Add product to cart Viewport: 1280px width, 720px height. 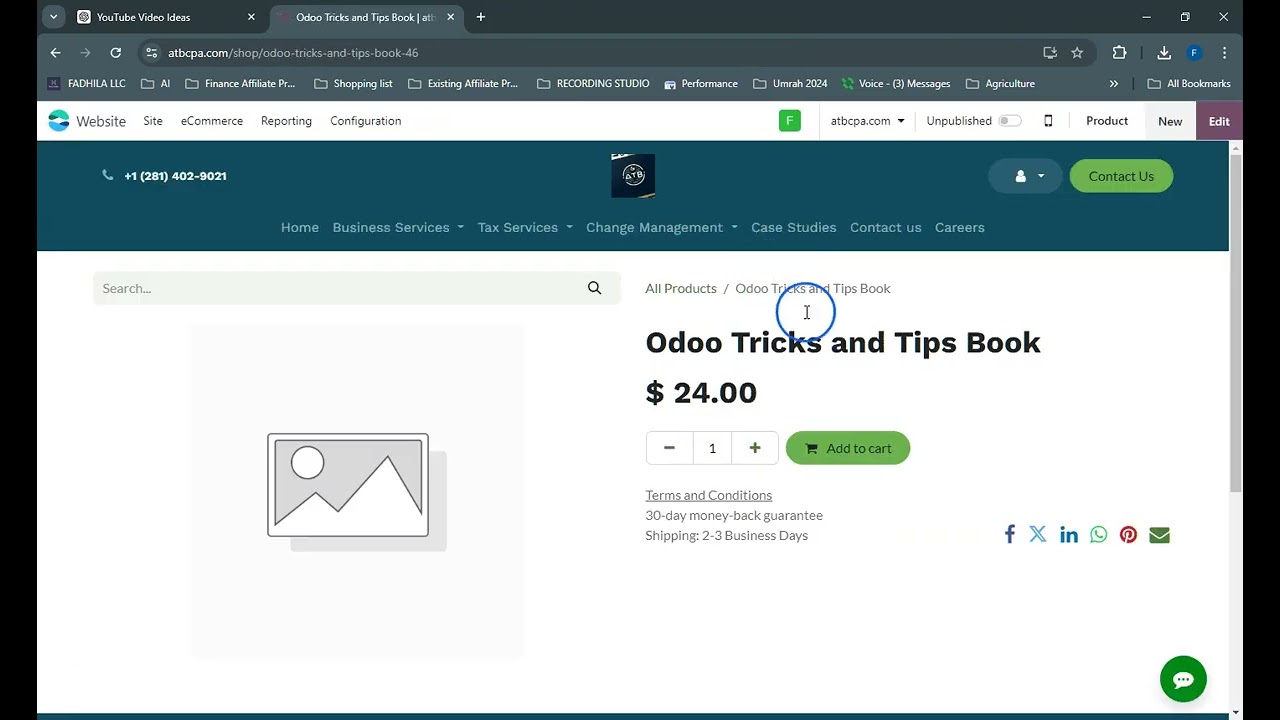tap(848, 448)
